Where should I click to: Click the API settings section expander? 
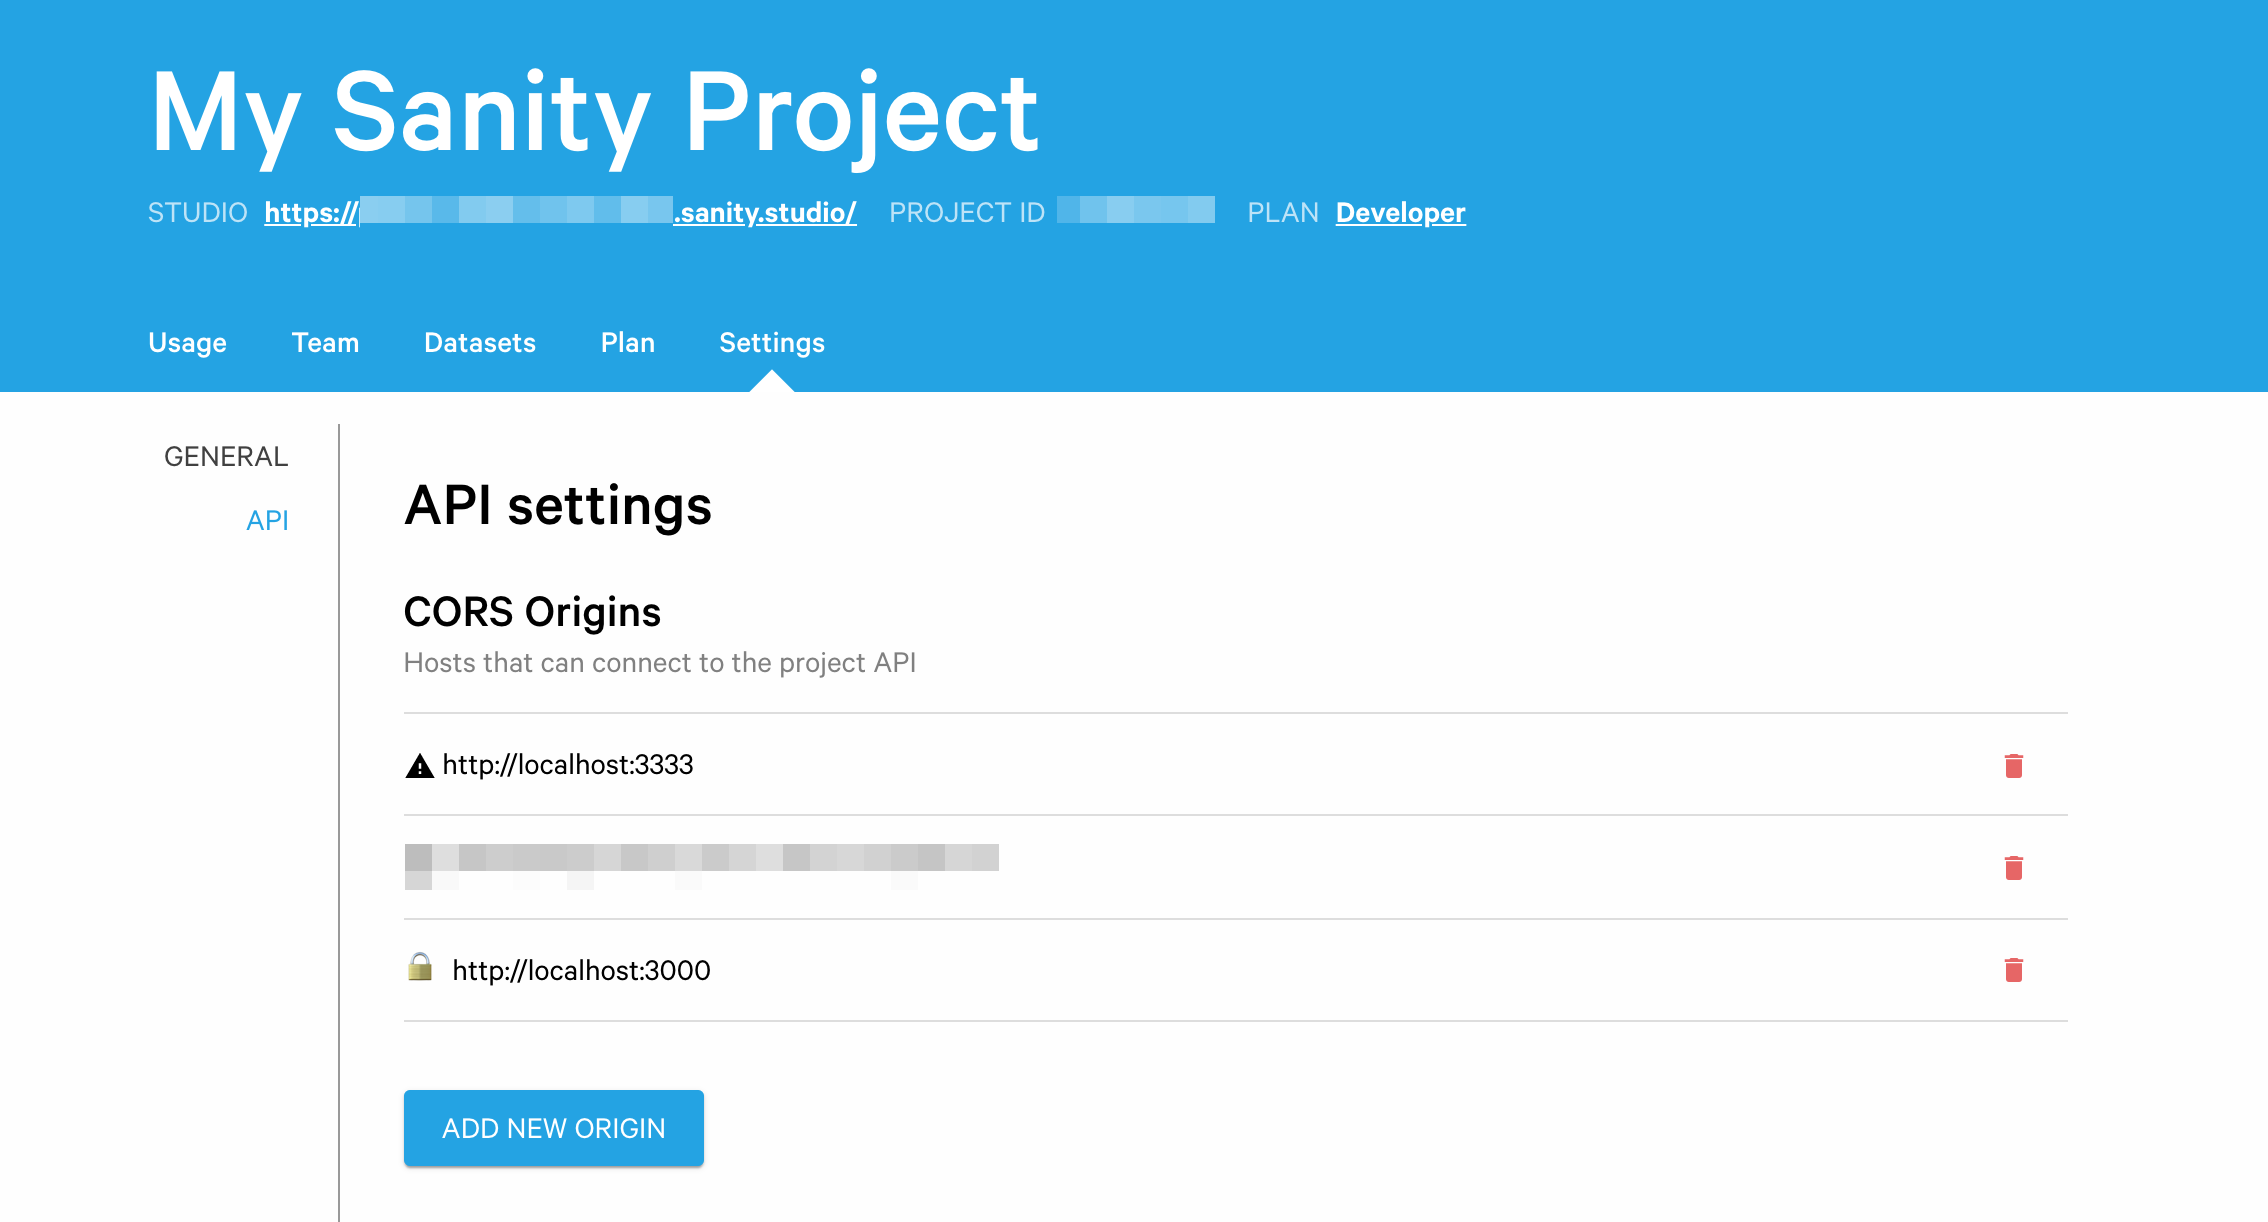click(x=266, y=519)
